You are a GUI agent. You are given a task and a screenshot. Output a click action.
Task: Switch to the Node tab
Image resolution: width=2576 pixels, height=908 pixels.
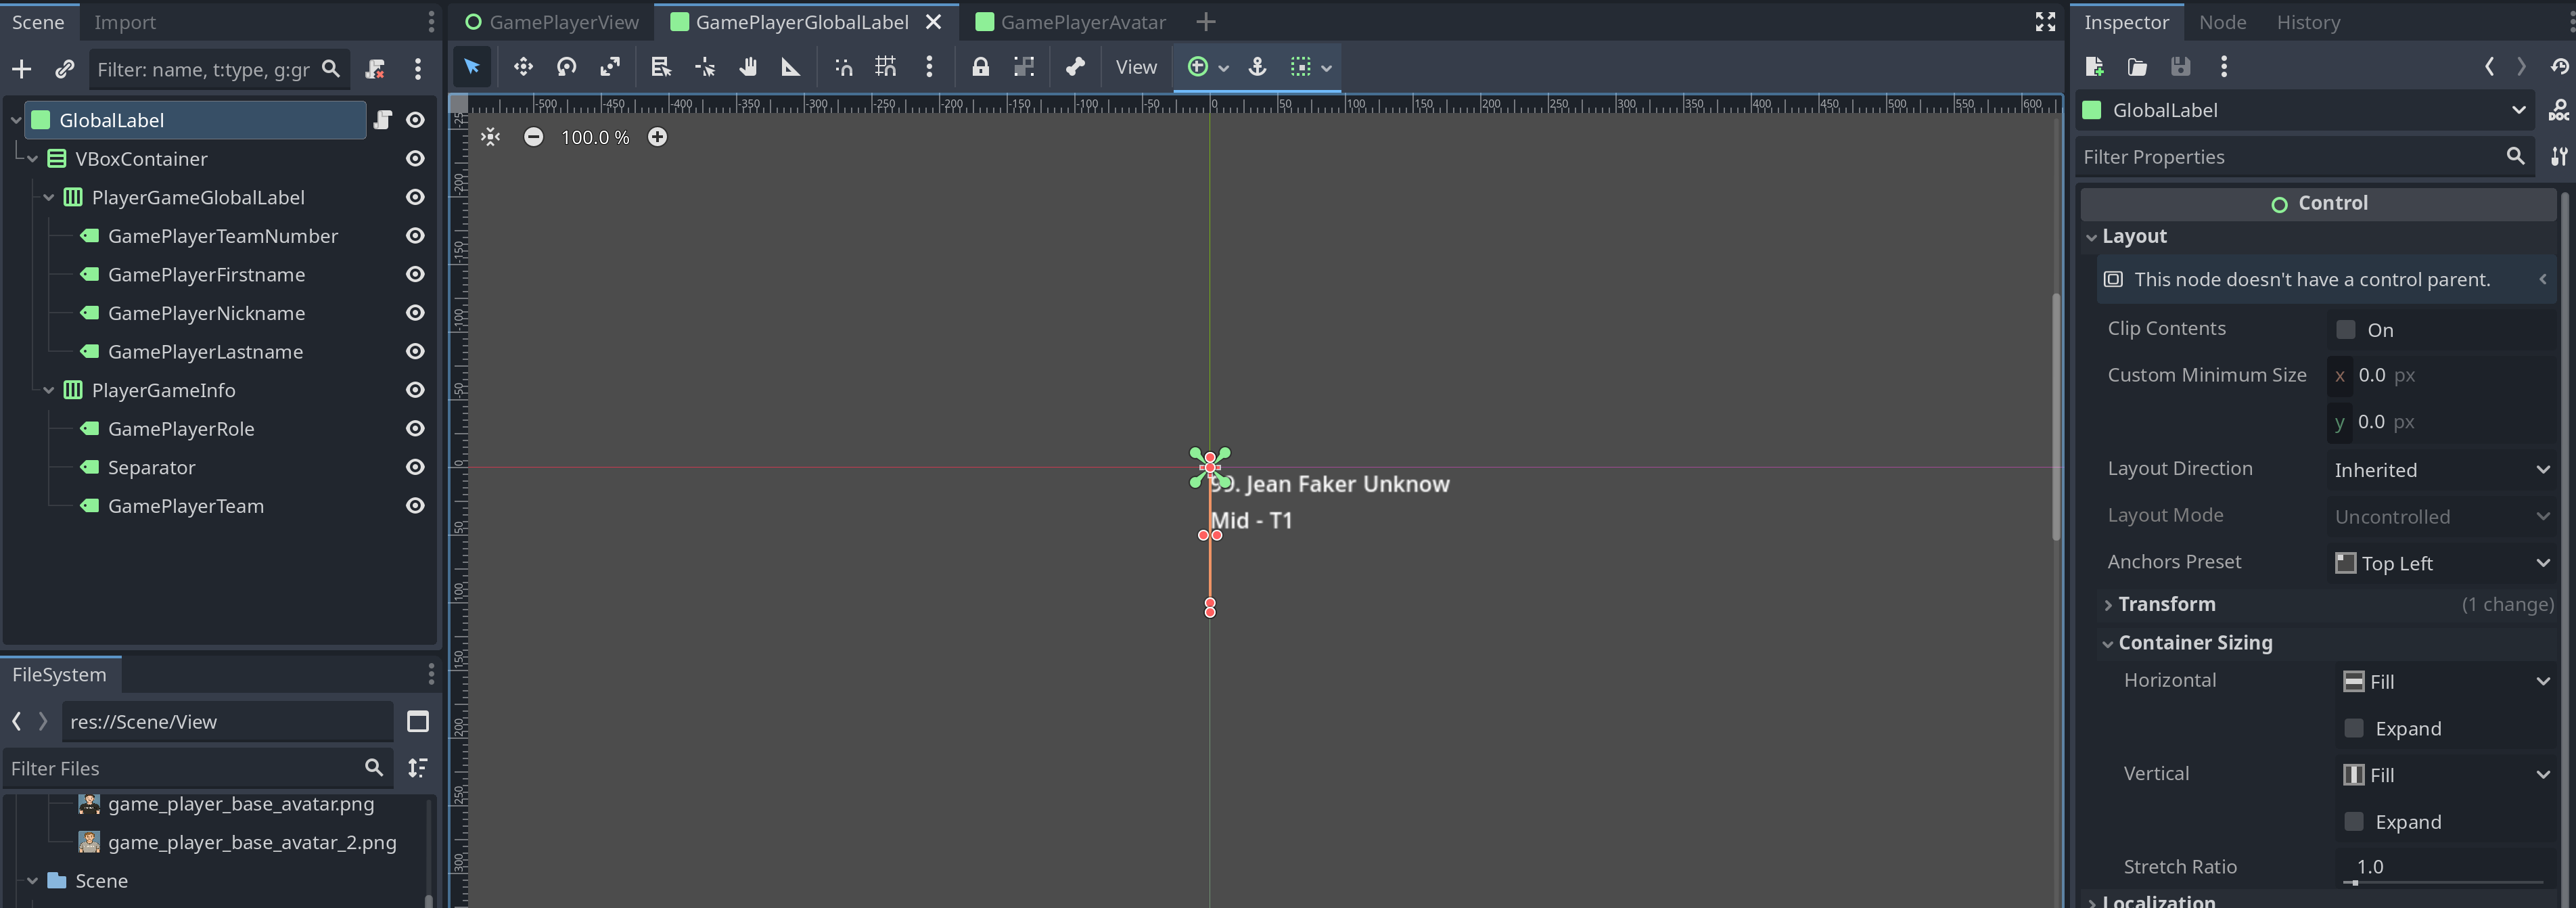[2222, 22]
